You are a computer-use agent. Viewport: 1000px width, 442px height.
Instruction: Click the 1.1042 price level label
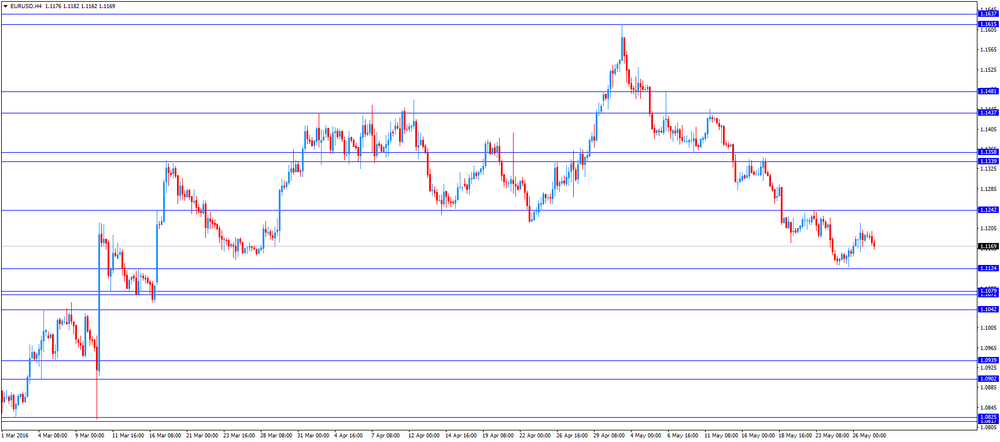point(987,309)
